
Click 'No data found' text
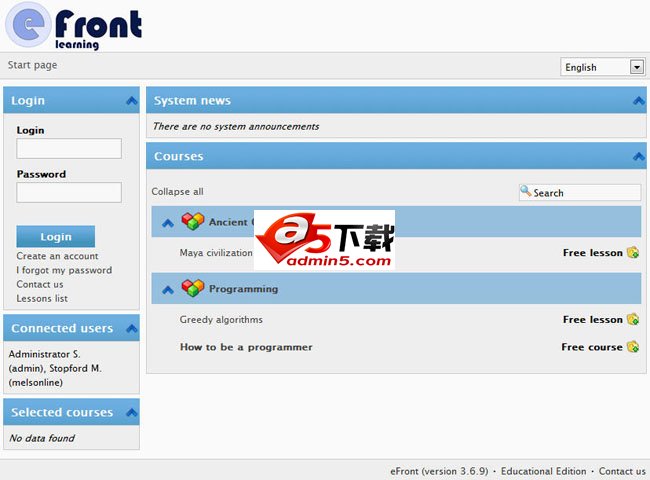[42, 438]
